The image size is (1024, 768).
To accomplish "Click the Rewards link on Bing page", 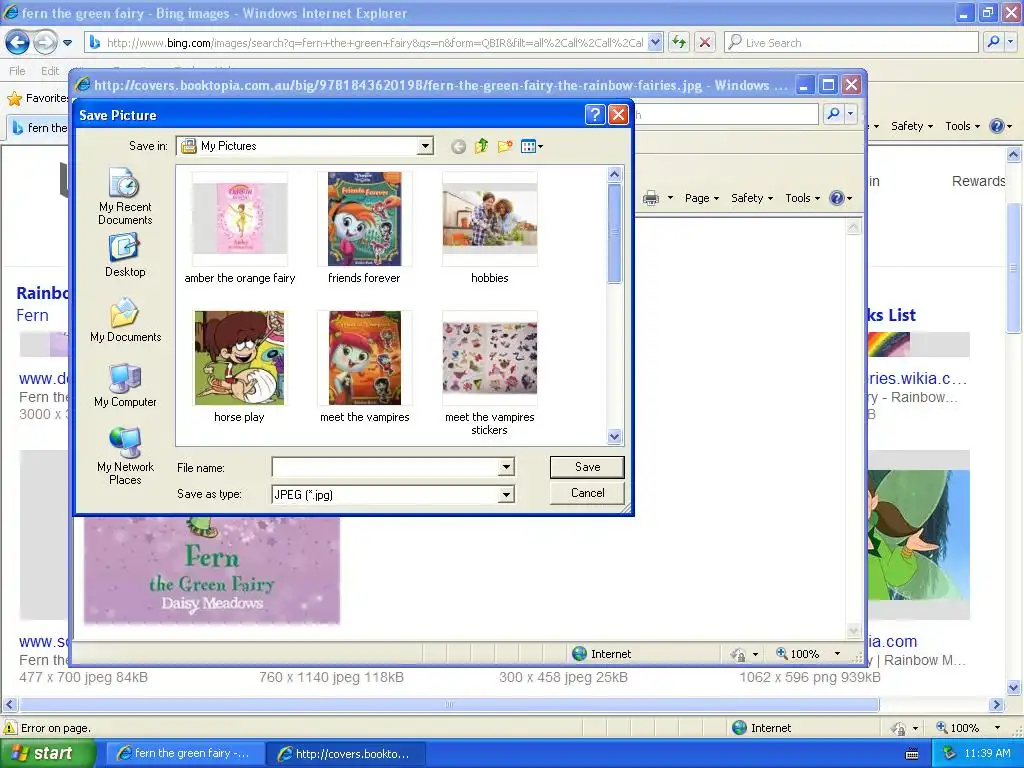I will point(978,182).
